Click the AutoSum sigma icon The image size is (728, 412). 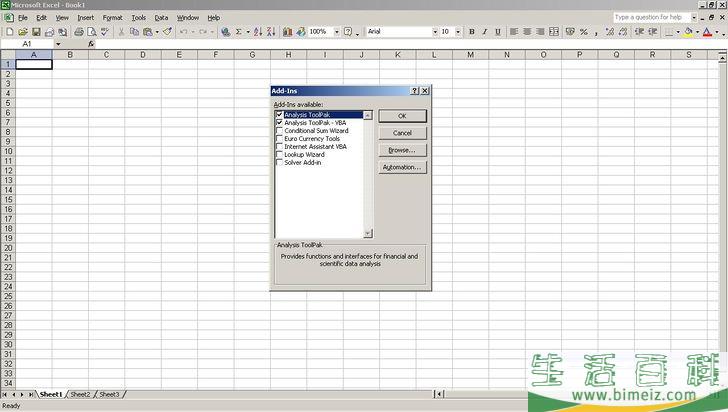click(239, 32)
